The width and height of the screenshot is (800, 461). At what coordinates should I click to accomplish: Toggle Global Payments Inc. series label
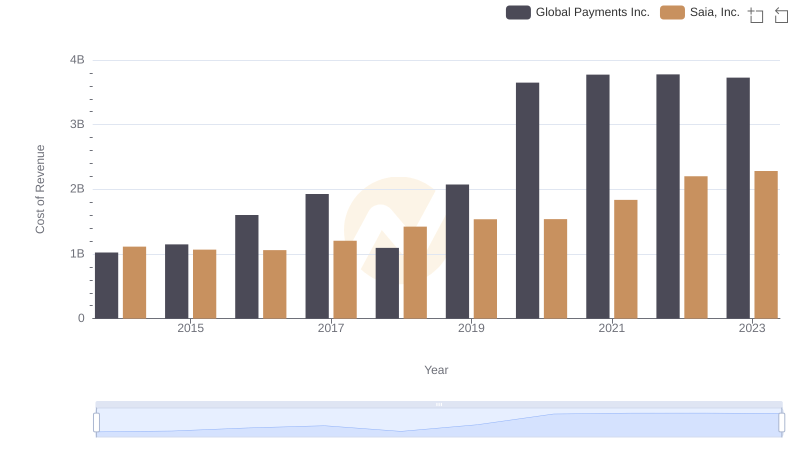click(592, 12)
